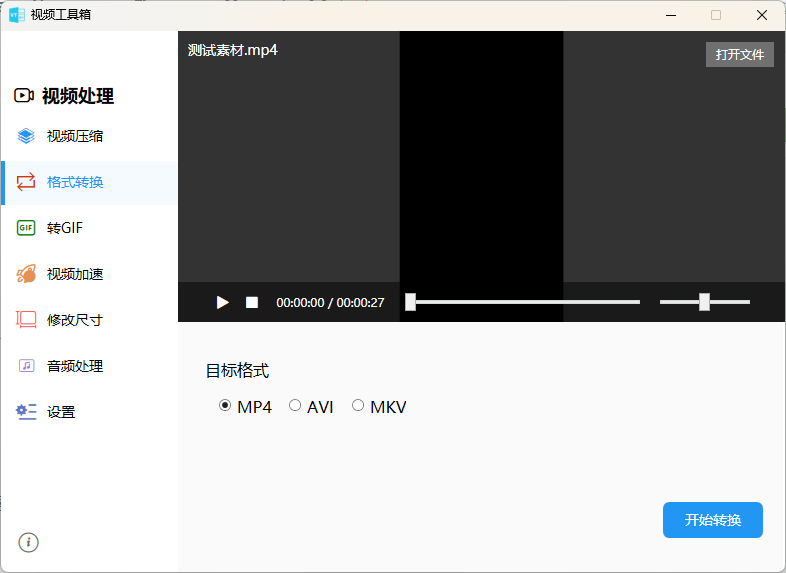This screenshot has width=786, height=573.
Task: Click the 打开文件 button
Action: (x=739, y=54)
